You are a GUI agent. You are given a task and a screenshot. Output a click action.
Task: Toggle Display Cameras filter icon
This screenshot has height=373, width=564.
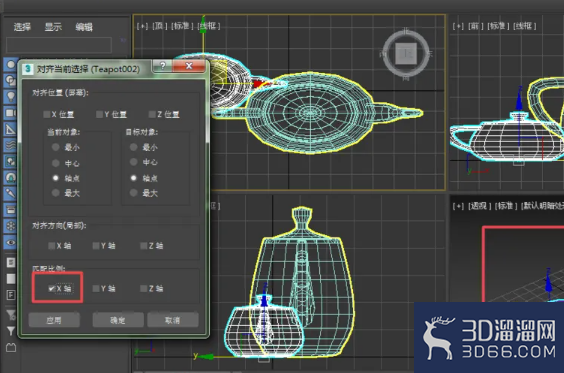11,113
